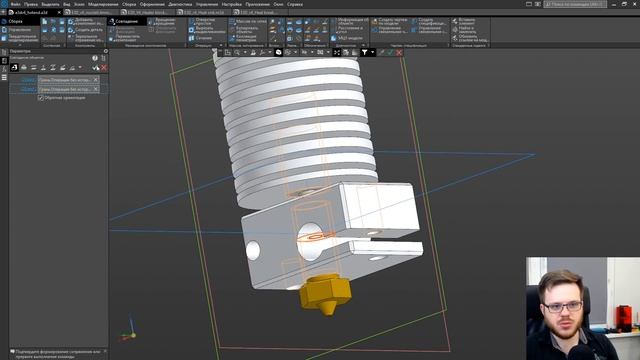Click the Вырезать выдавливанием command
640x360 pixels.
tap(207, 30)
